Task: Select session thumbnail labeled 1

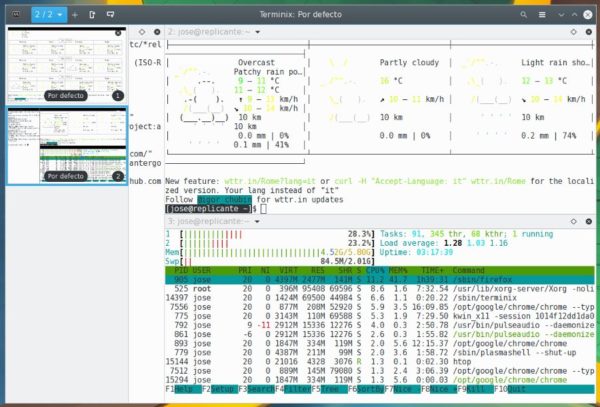Action: tap(67, 64)
